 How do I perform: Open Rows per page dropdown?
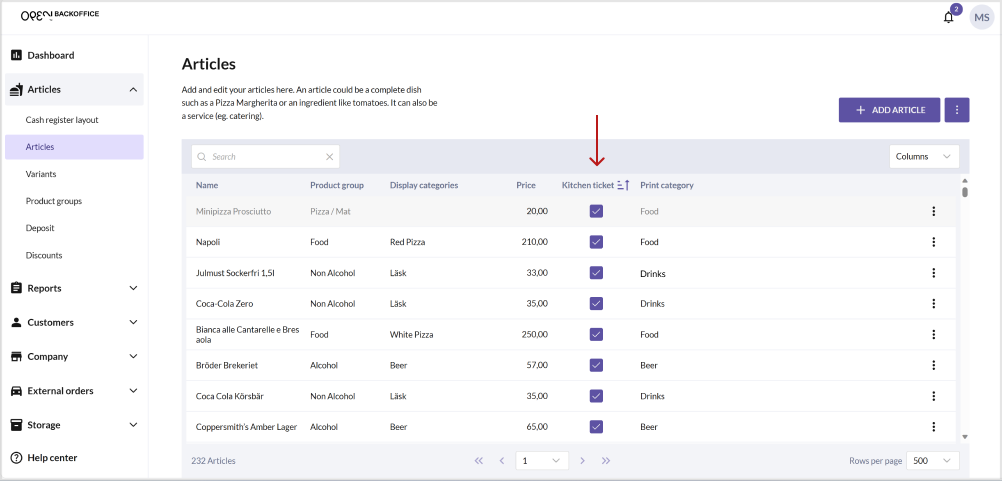coord(934,461)
